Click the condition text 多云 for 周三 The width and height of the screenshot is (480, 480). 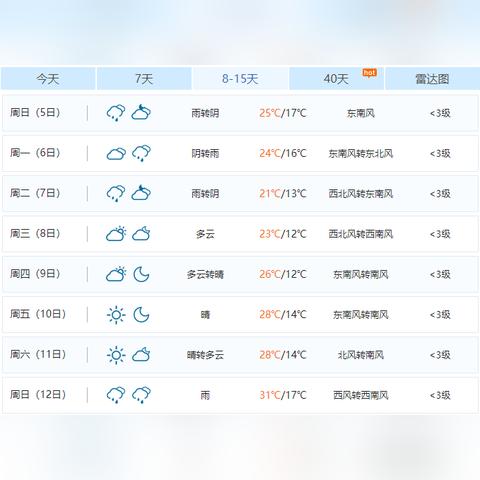(205, 234)
